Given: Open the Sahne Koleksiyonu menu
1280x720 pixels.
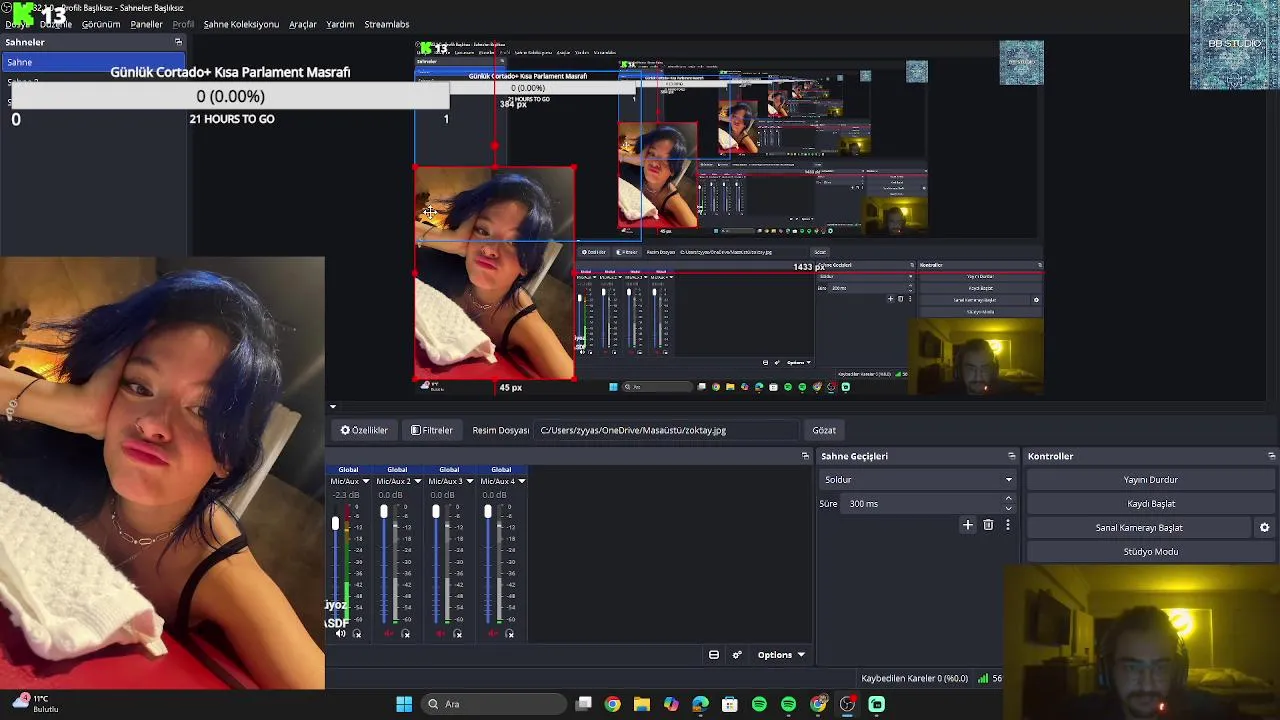Looking at the screenshot, I should pyautogui.click(x=241, y=24).
